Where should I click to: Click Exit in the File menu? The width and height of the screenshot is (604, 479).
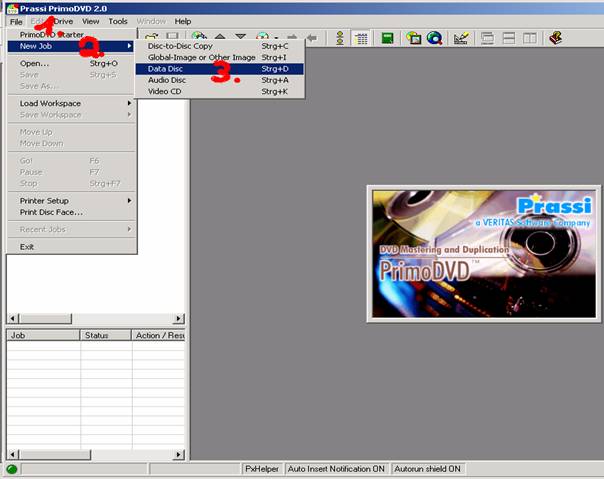27,246
